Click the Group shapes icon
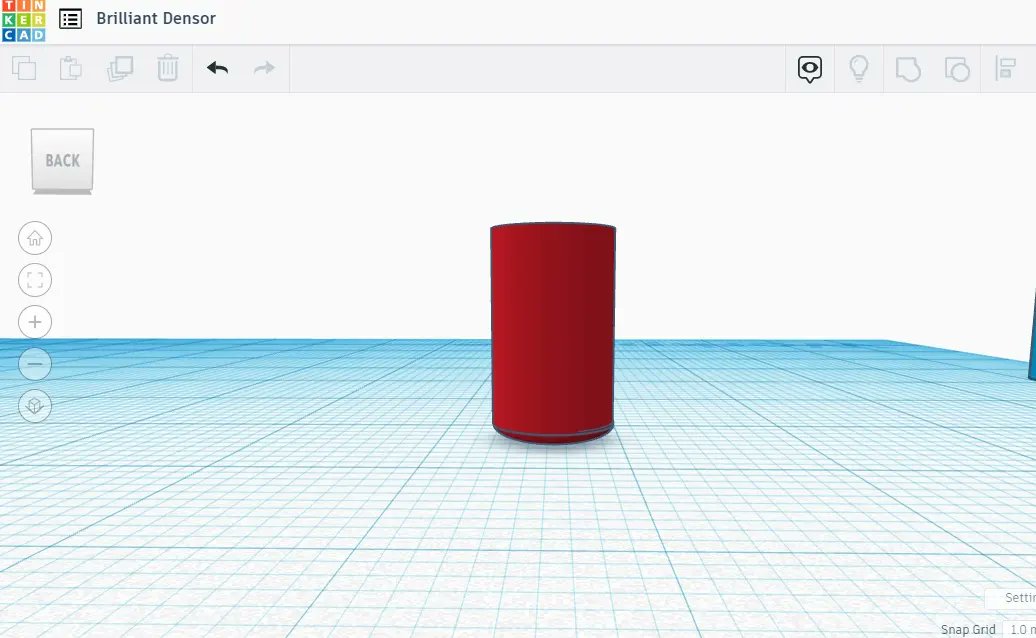1036x638 pixels. pyautogui.click(x=908, y=69)
